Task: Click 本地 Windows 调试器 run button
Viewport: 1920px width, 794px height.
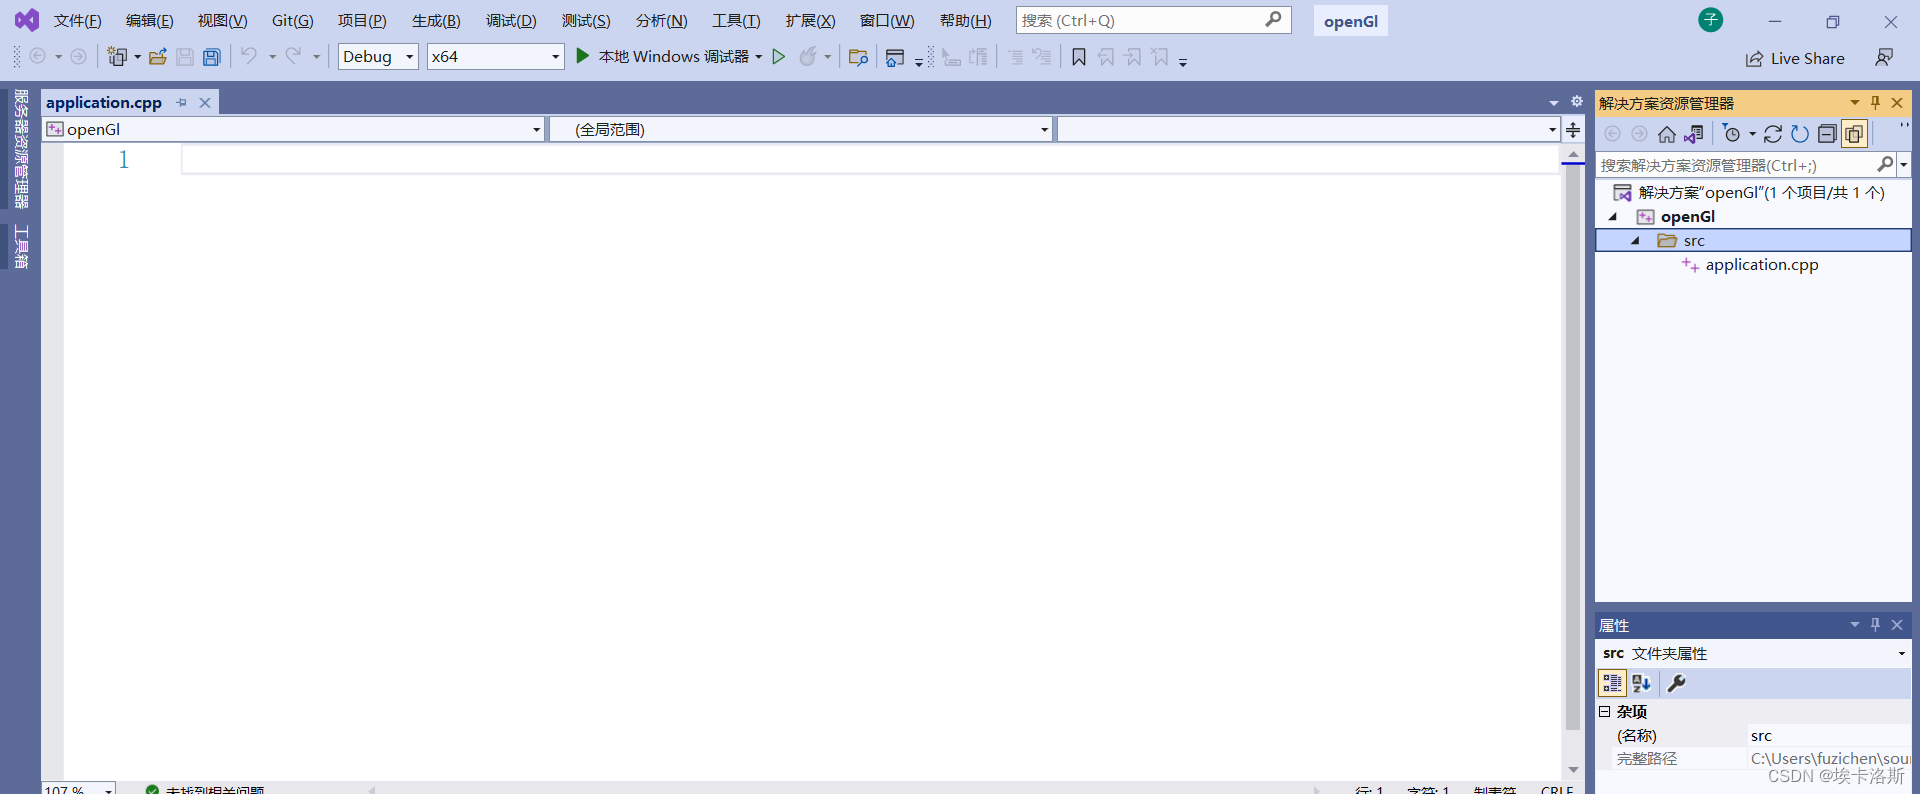Action: tap(673, 57)
